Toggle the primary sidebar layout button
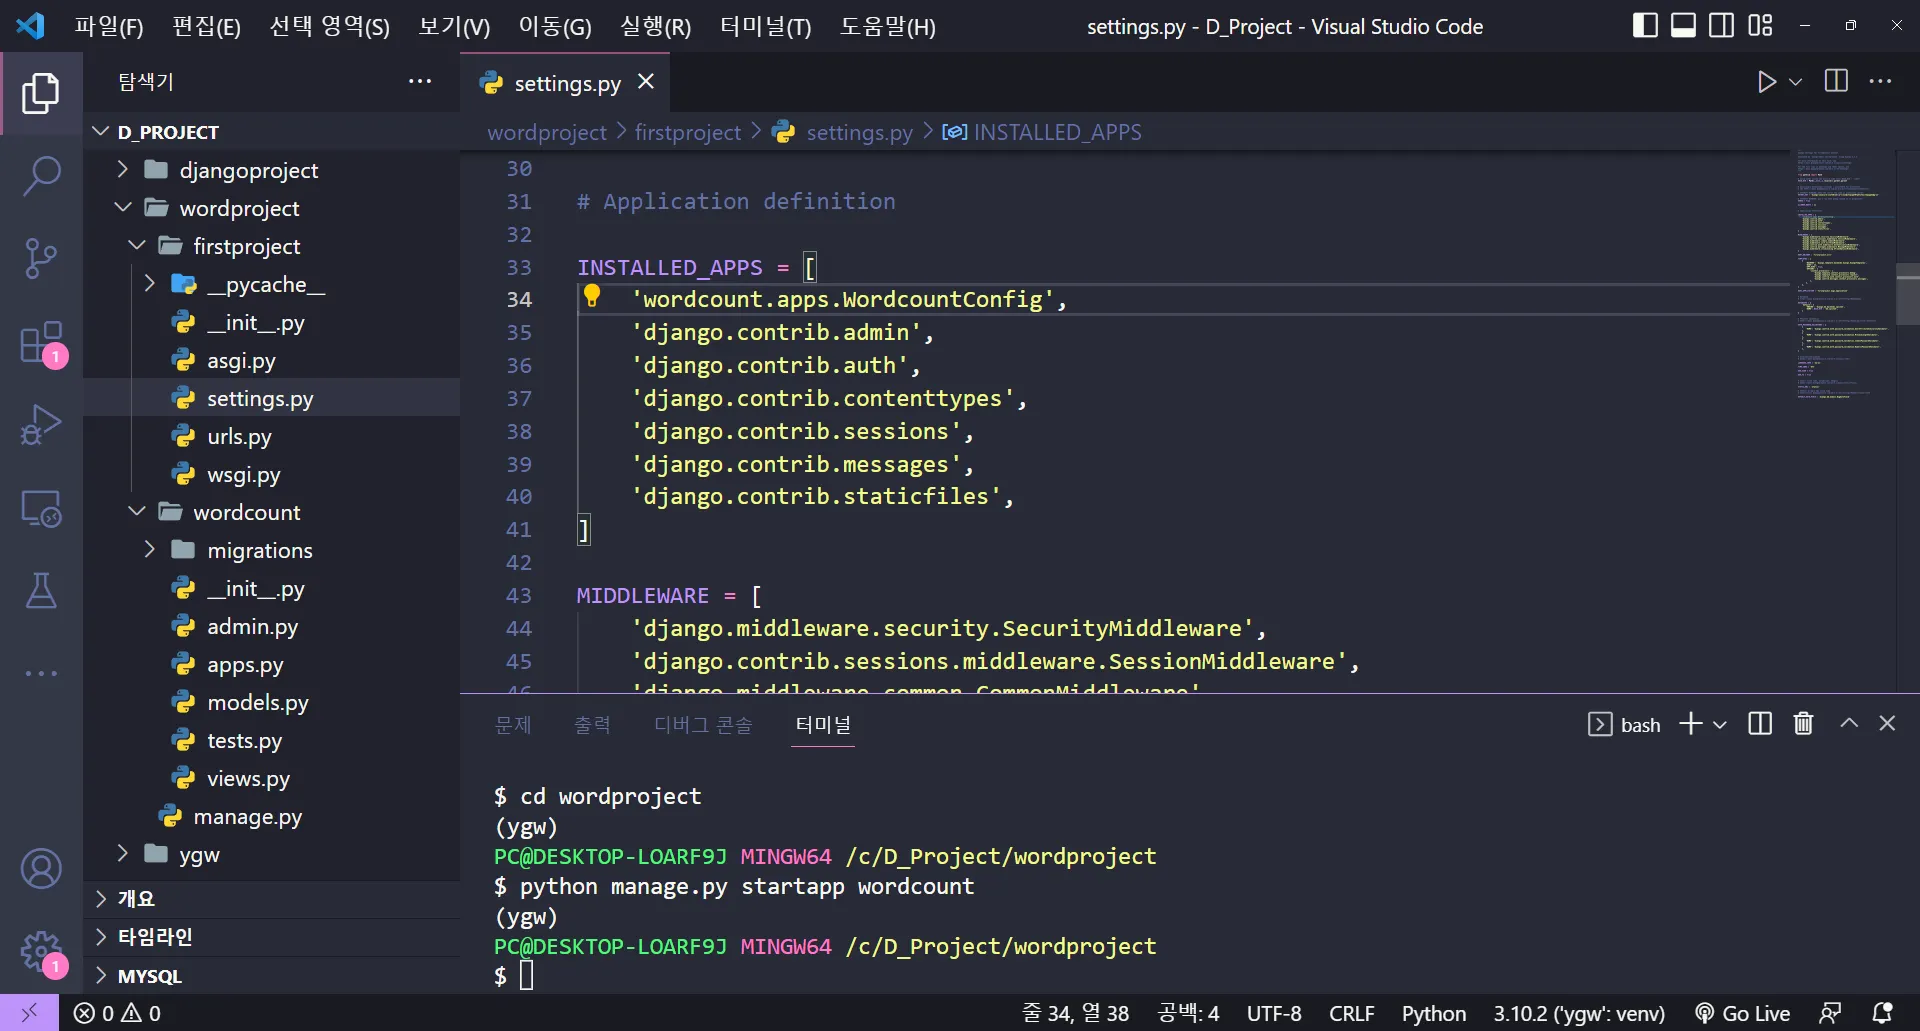This screenshot has width=1920, height=1031. pos(1644,26)
